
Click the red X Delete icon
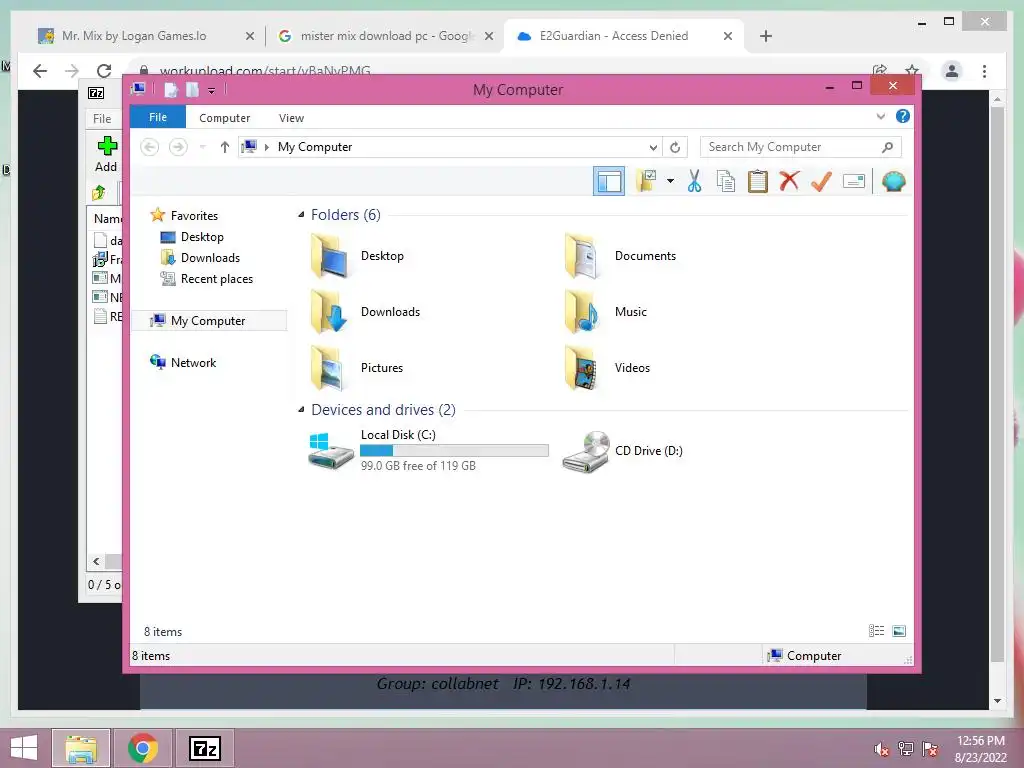tap(789, 181)
